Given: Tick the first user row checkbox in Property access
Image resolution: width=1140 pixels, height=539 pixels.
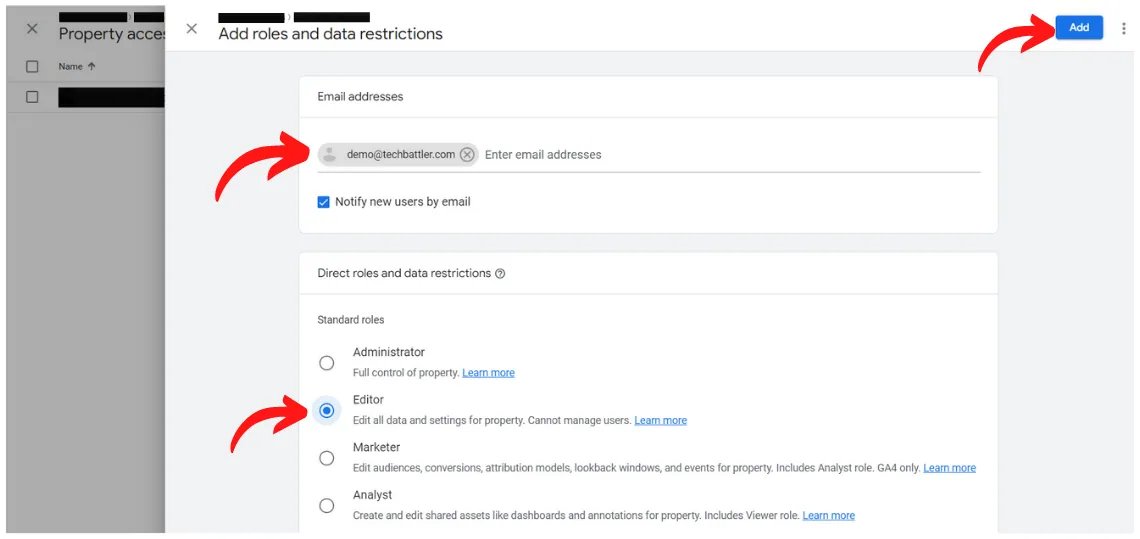Looking at the screenshot, I should (x=32, y=97).
